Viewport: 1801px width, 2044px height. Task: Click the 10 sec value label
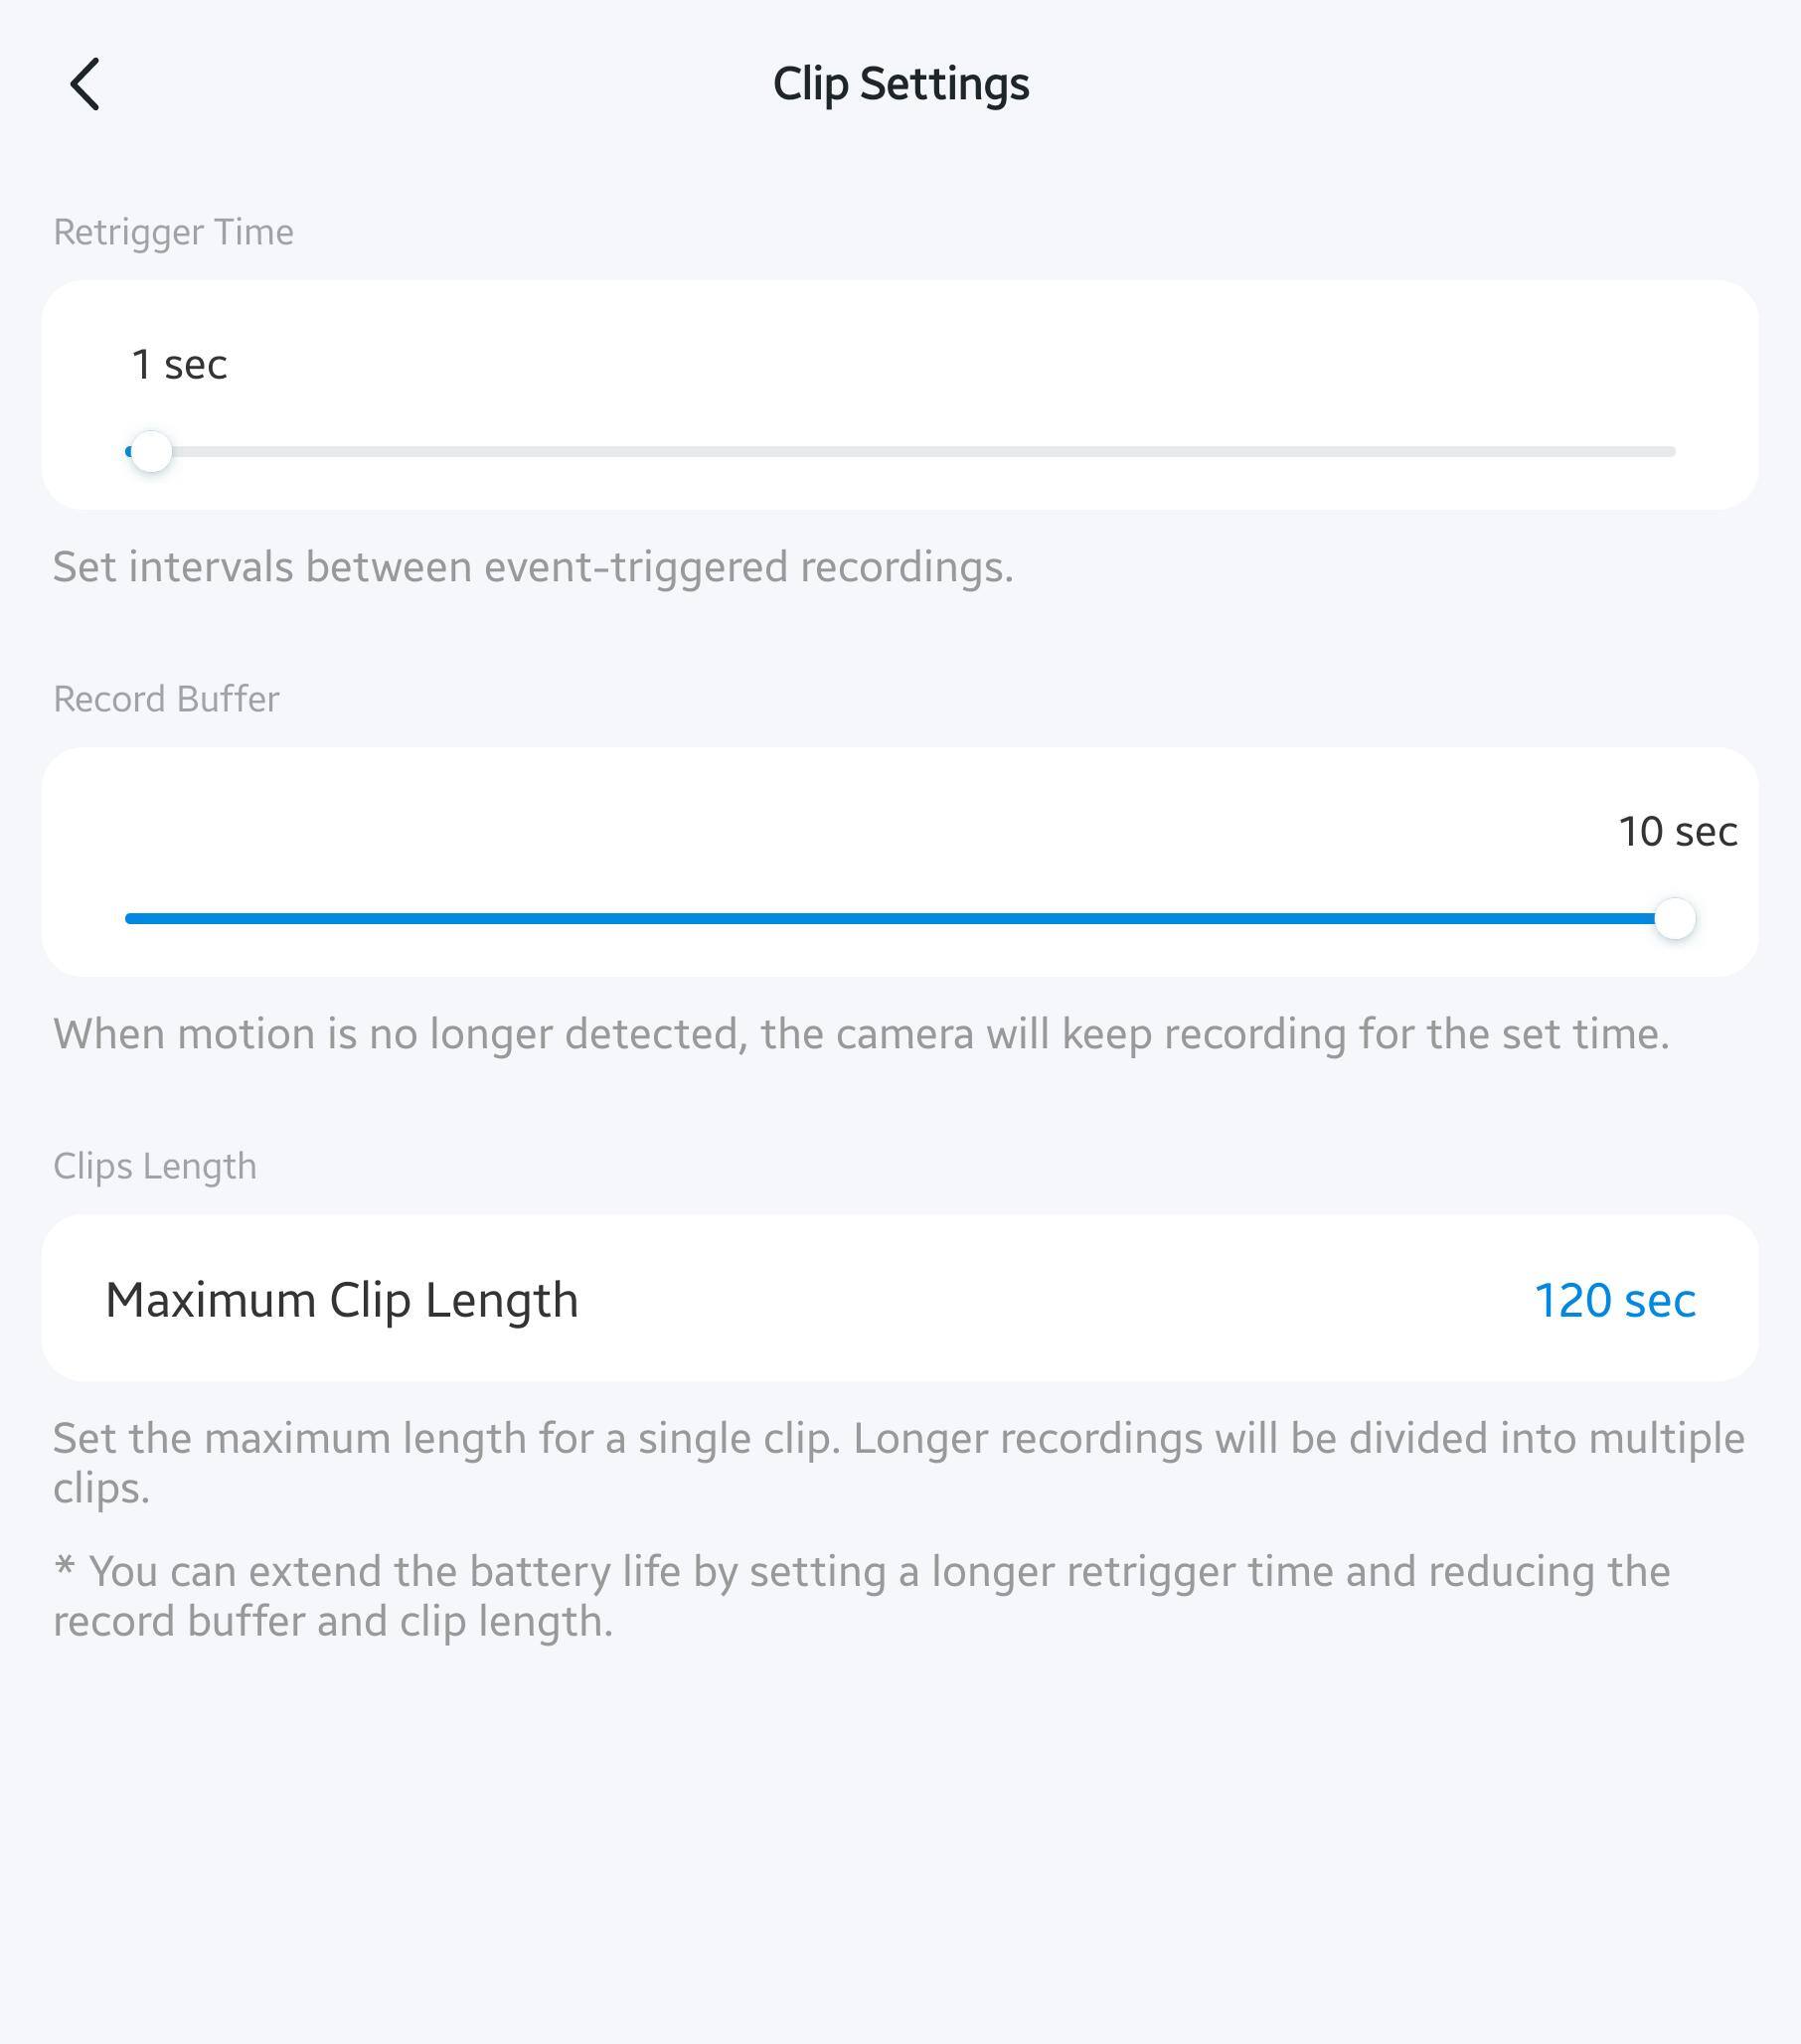click(1677, 831)
